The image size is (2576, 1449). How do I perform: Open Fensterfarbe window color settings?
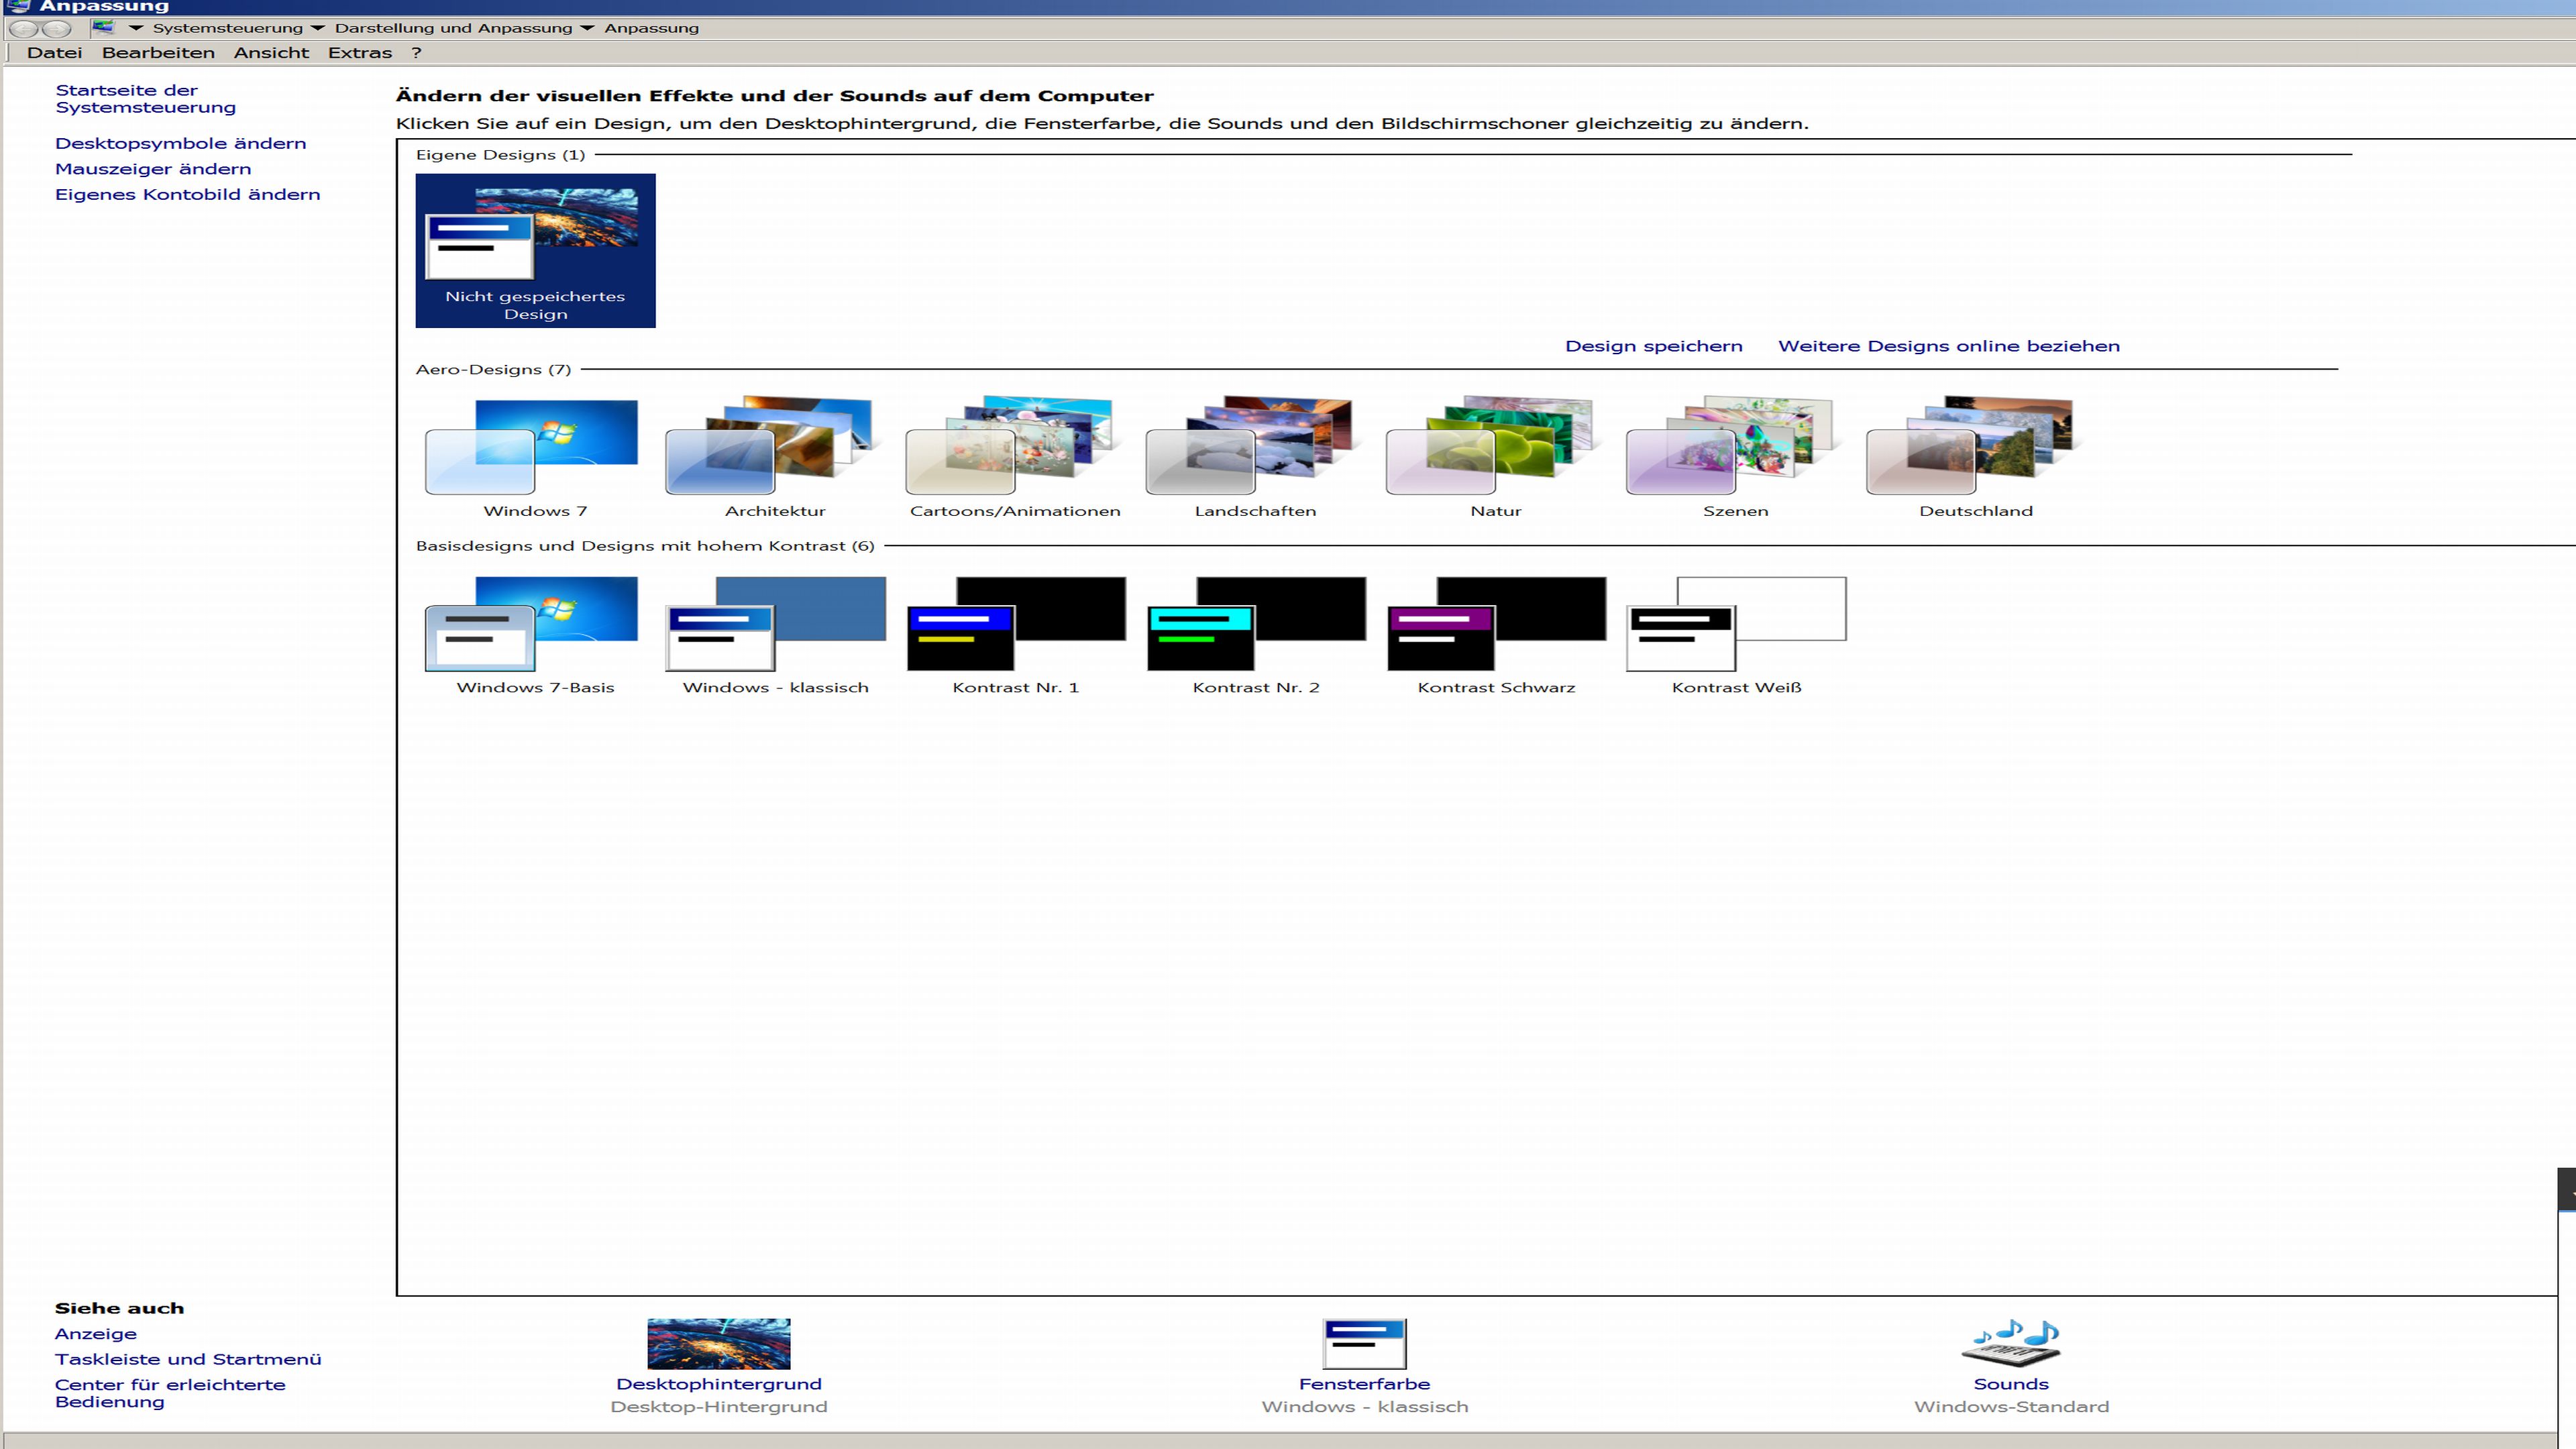click(1364, 1344)
